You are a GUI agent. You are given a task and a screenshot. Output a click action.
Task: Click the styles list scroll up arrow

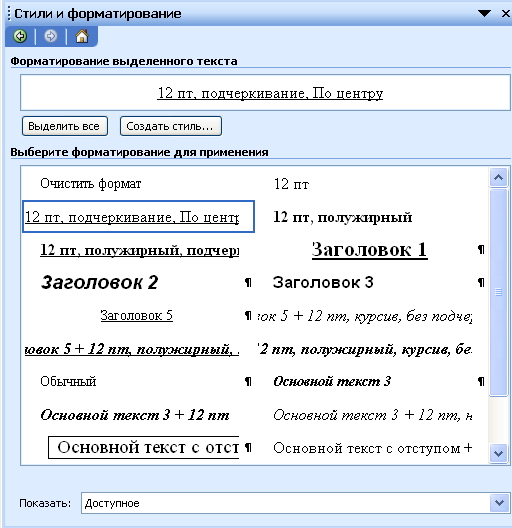click(x=499, y=177)
